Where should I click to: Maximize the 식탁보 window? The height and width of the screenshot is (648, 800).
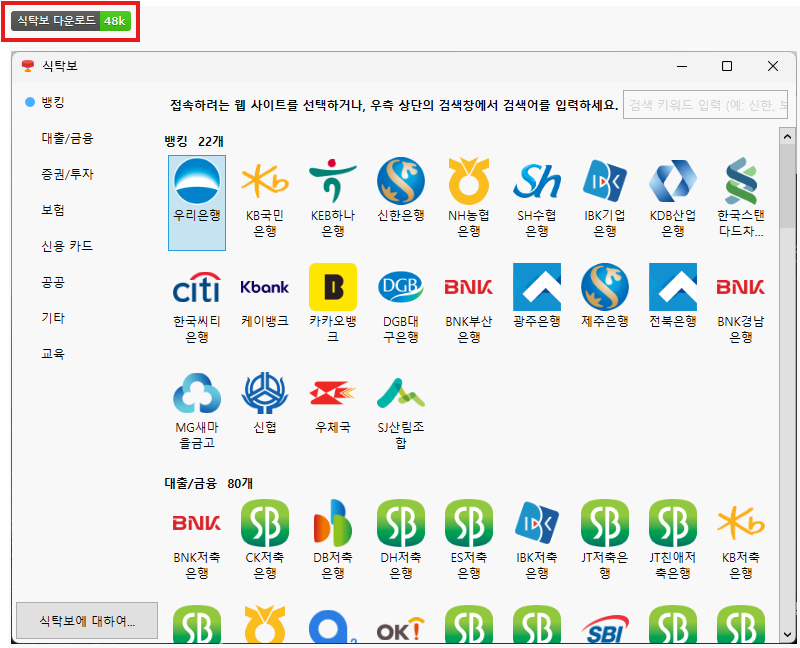(727, 66)
